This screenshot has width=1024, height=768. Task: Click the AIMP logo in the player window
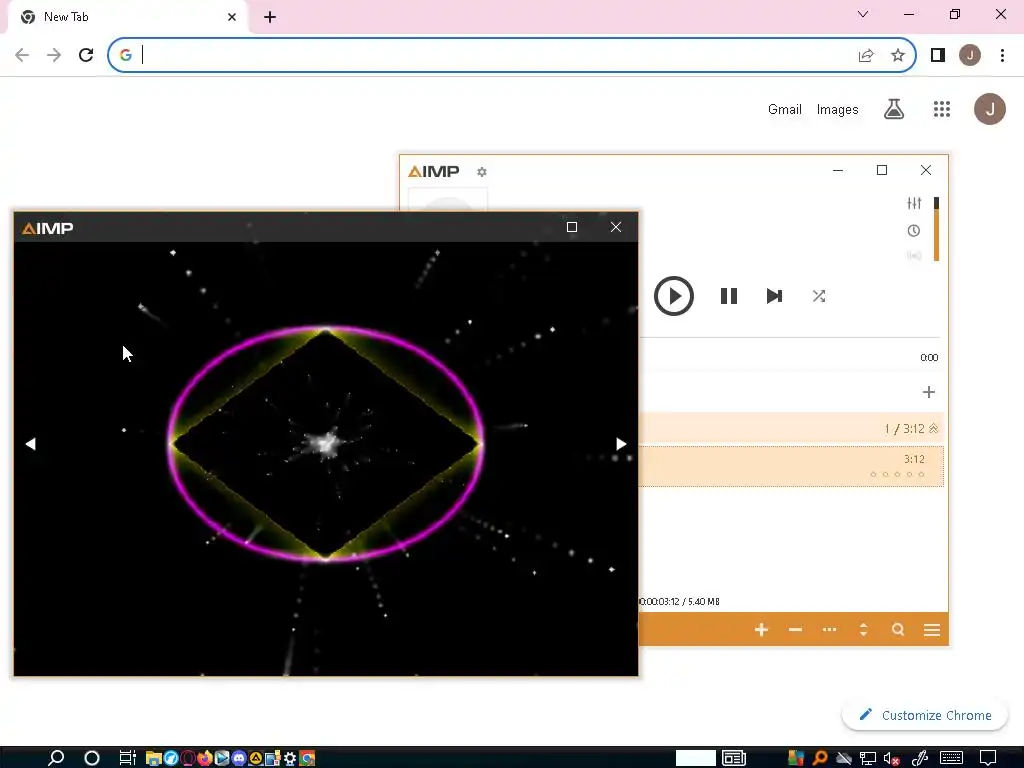tap(434, 171)
